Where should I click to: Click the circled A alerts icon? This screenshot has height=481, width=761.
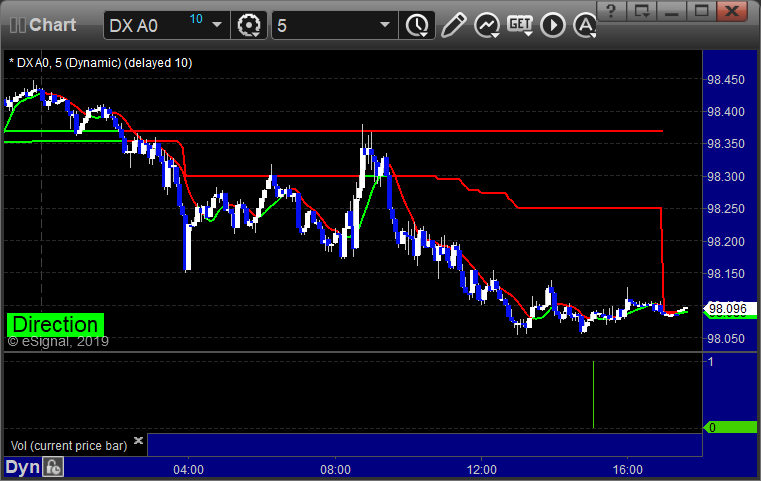tap(584, 25)
